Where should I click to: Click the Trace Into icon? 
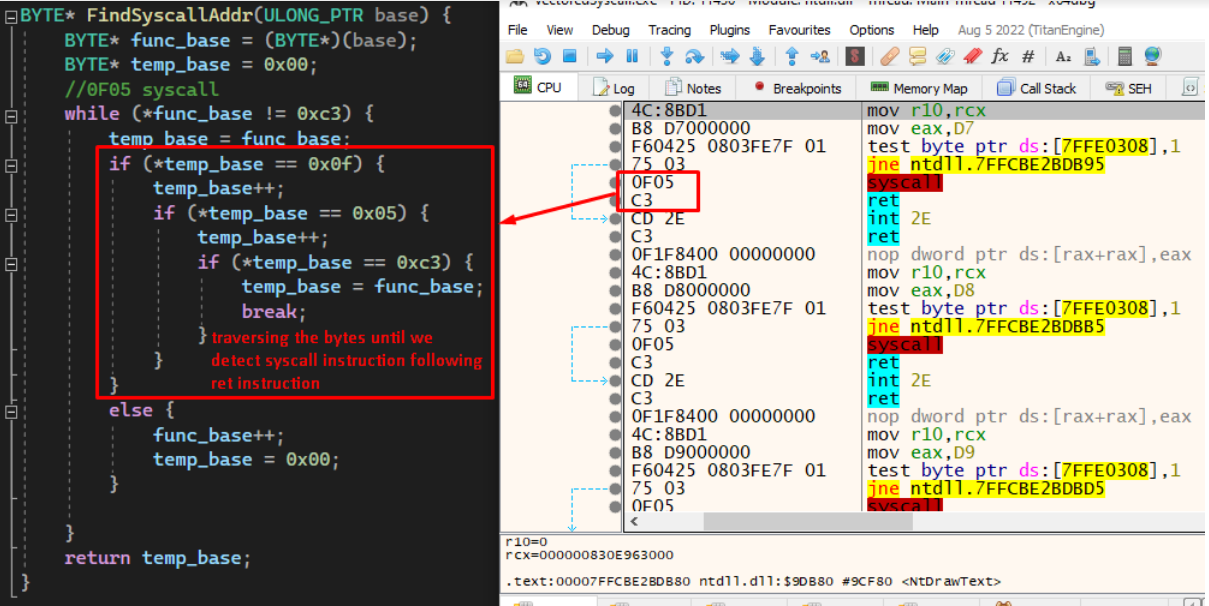(730, 56)
